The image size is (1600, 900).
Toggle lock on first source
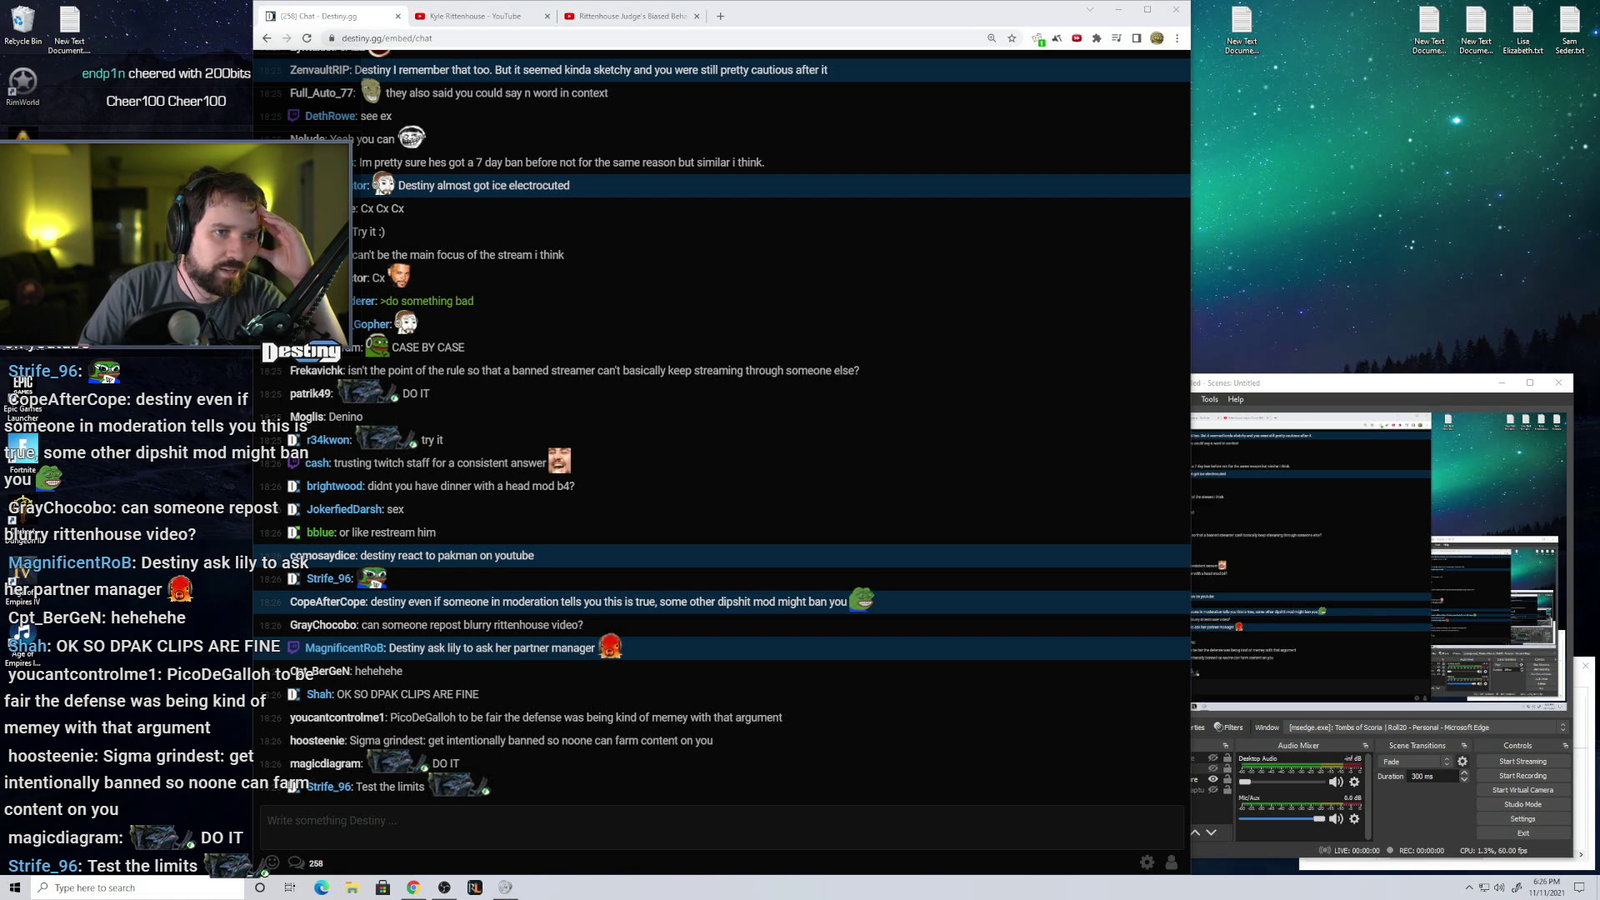1227,758
